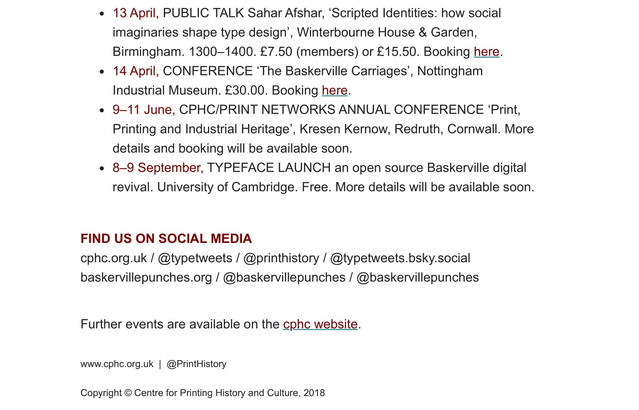Click the Copyright Centre for Printing History line
639x410 pixels.
(202, 393)
